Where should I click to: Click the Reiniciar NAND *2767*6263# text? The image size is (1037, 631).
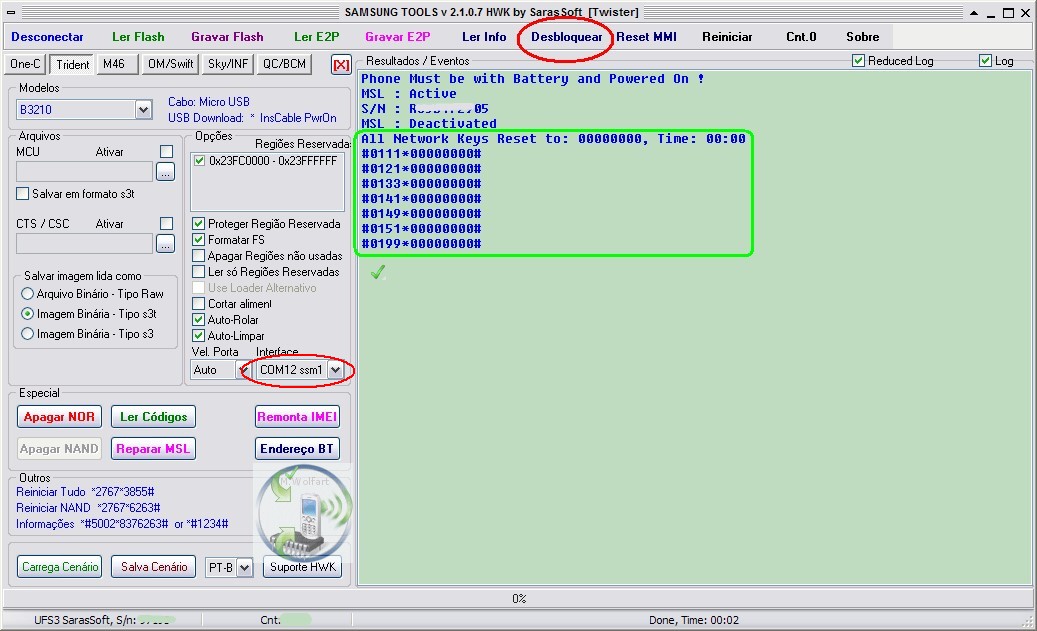(x=88, y=508)
